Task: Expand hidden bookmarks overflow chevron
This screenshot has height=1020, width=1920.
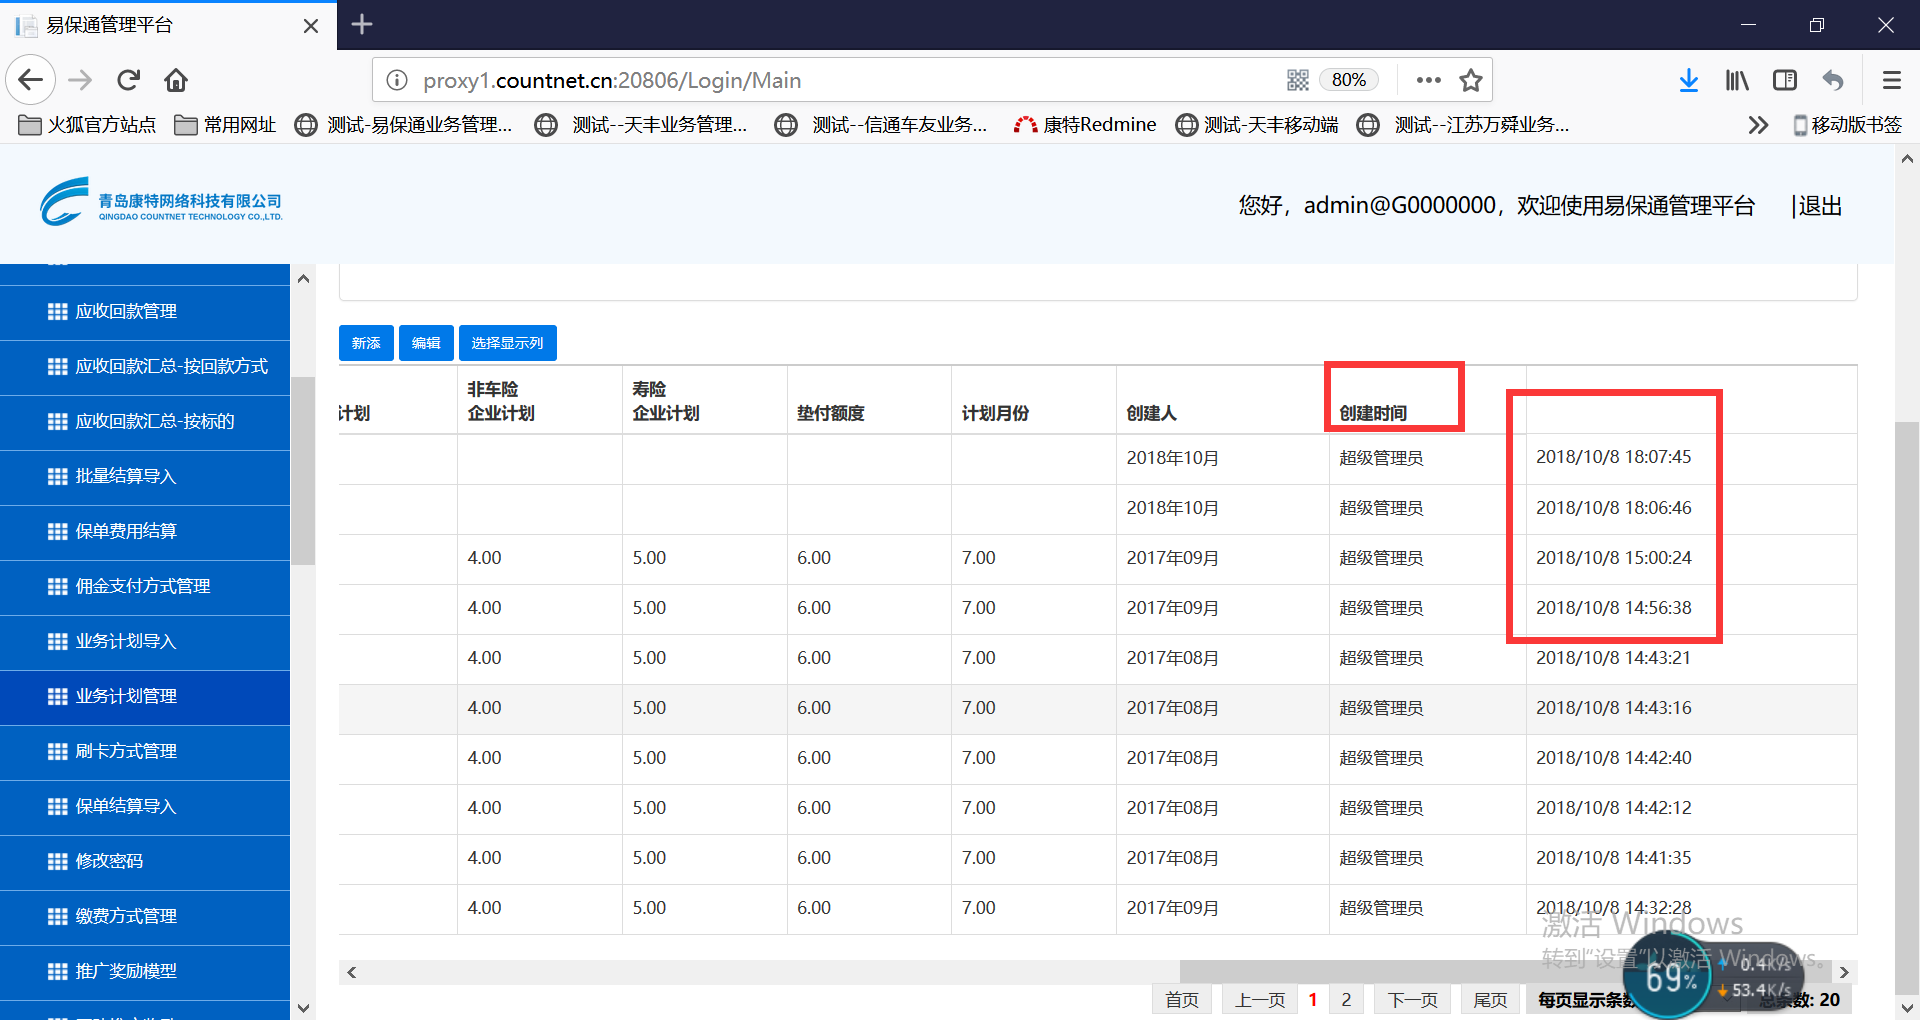Action: tap(1757, 125)
